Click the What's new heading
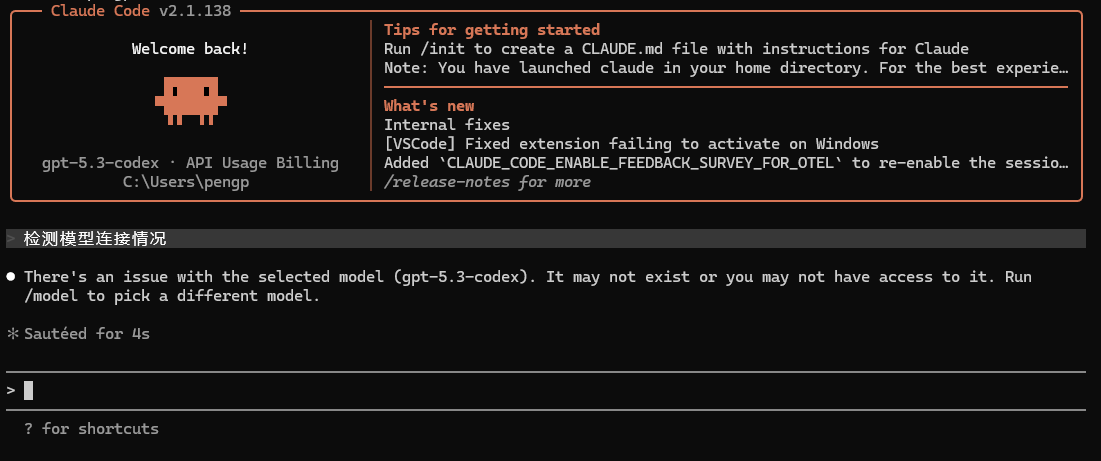 [x=429, y=107]
